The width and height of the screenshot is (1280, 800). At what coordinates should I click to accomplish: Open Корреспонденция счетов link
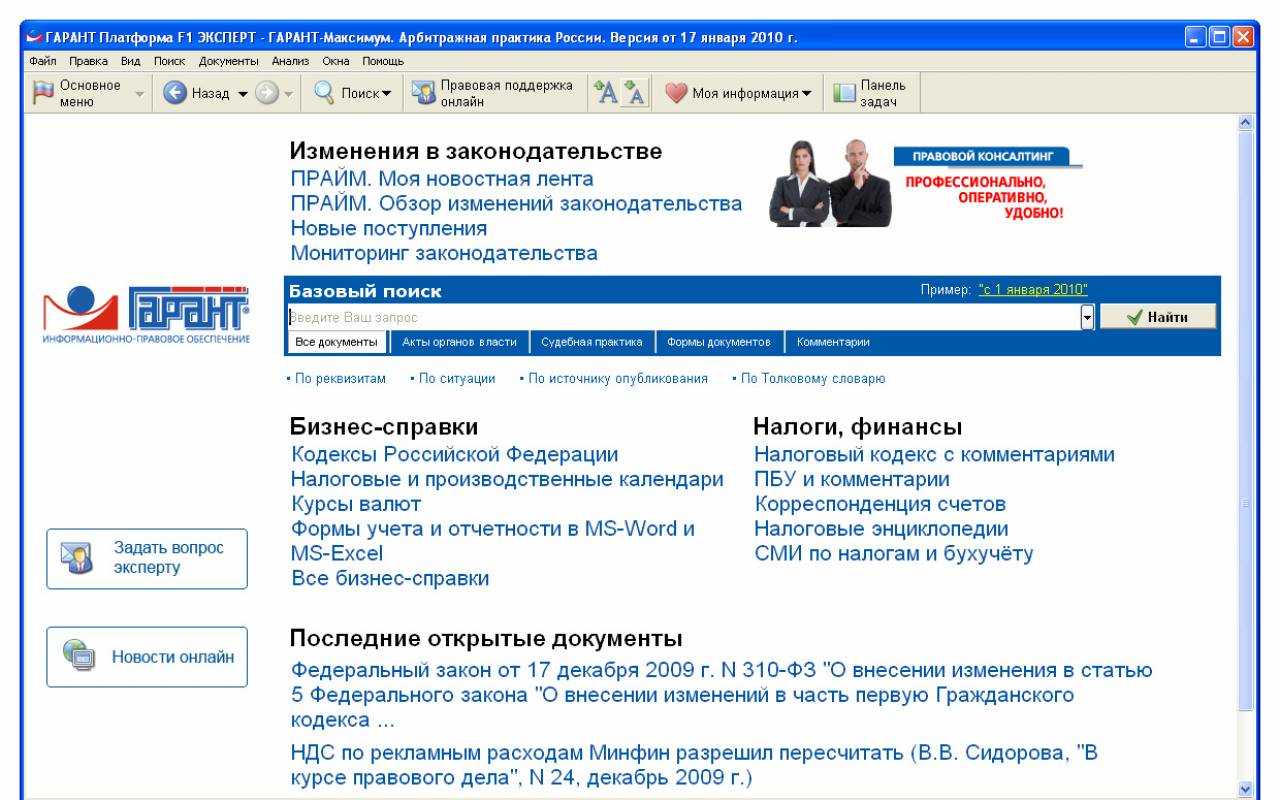(x=880, y=503)
